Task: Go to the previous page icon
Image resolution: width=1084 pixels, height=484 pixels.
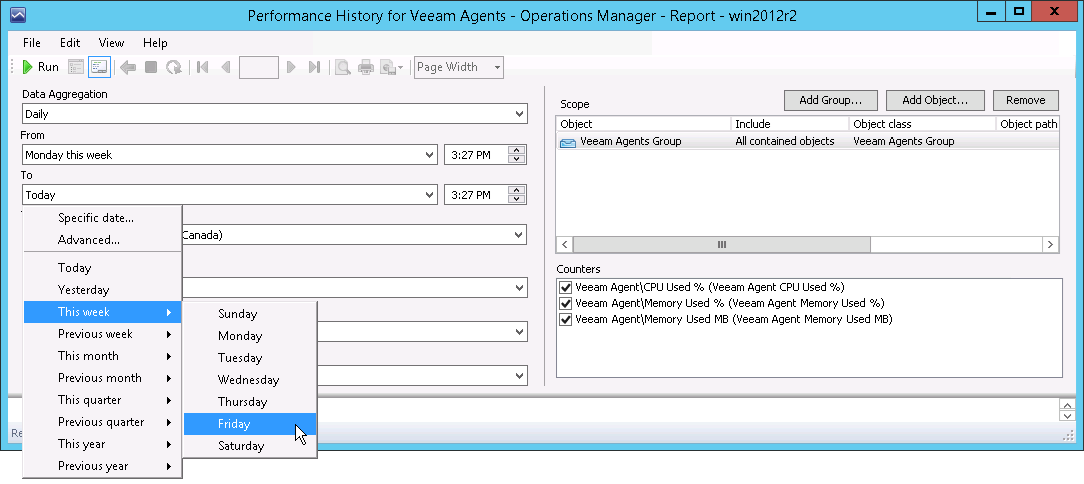Action: coord(225,67)
